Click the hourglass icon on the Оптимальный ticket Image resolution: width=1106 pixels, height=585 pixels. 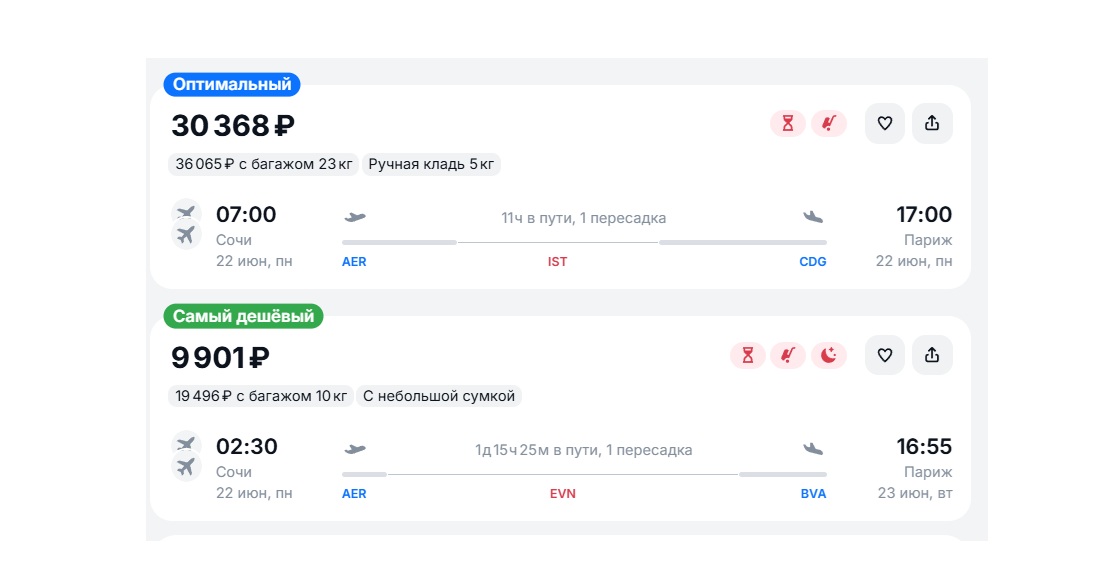788,123
